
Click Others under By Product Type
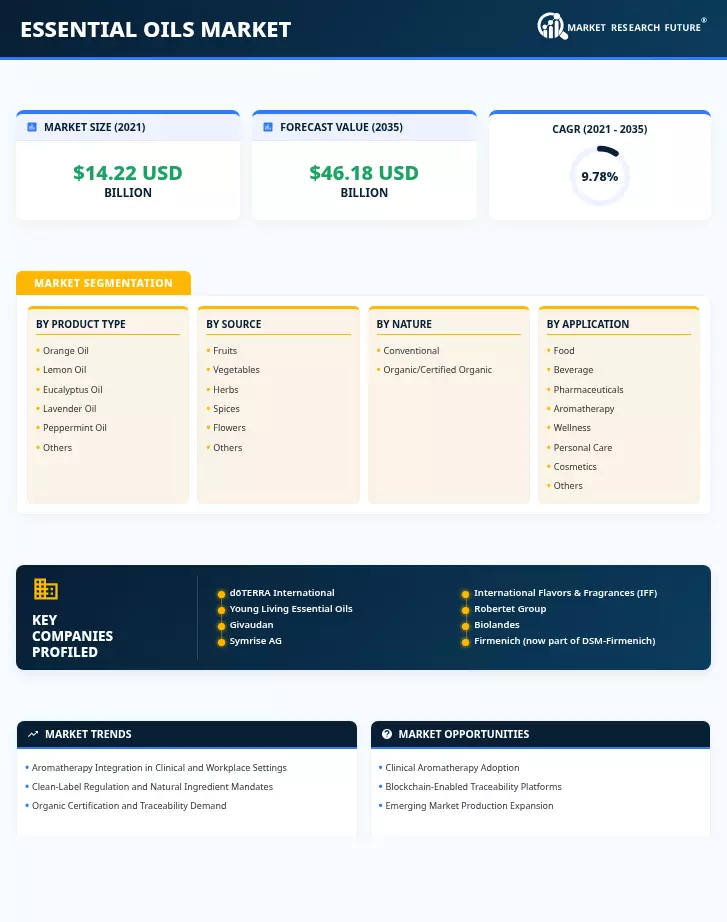click(x=57, y=447)
